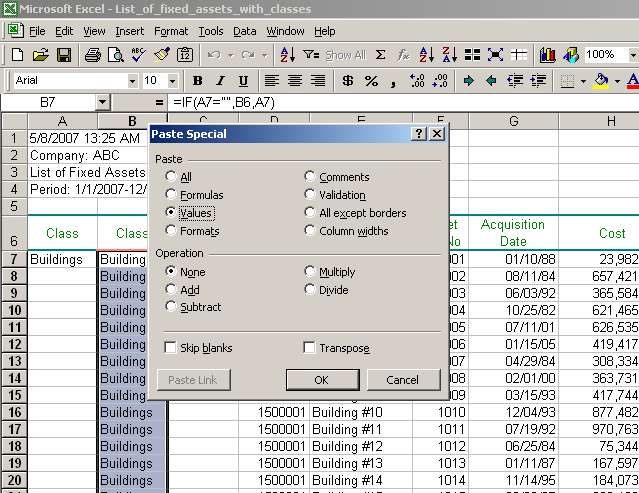639x493 pixels.
Task: Run the Spelling check icon
Action: point(139,55)
